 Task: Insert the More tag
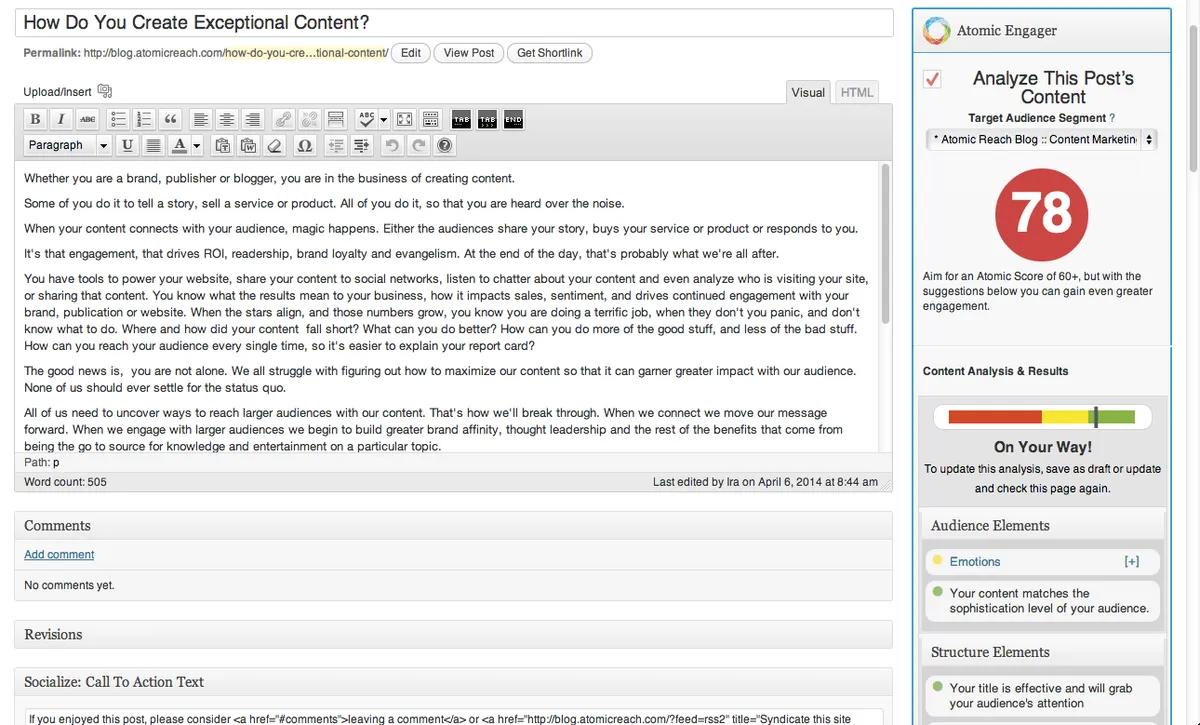pos(336,119)
